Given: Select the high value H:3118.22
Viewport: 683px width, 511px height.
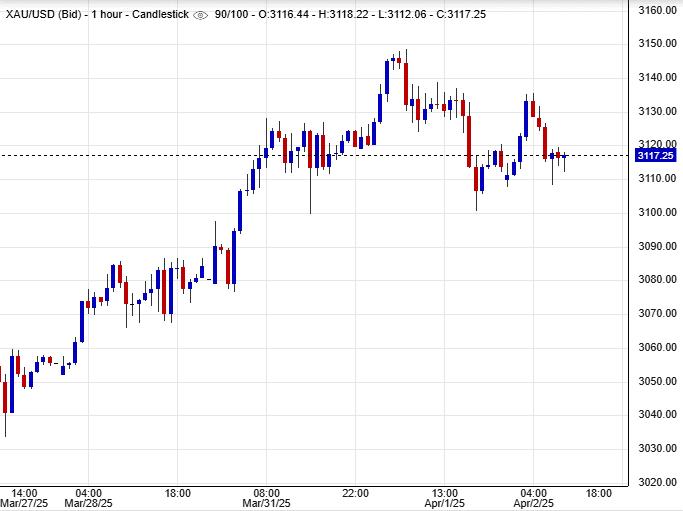Looking at the screenshot, I should tap(349, 15).
